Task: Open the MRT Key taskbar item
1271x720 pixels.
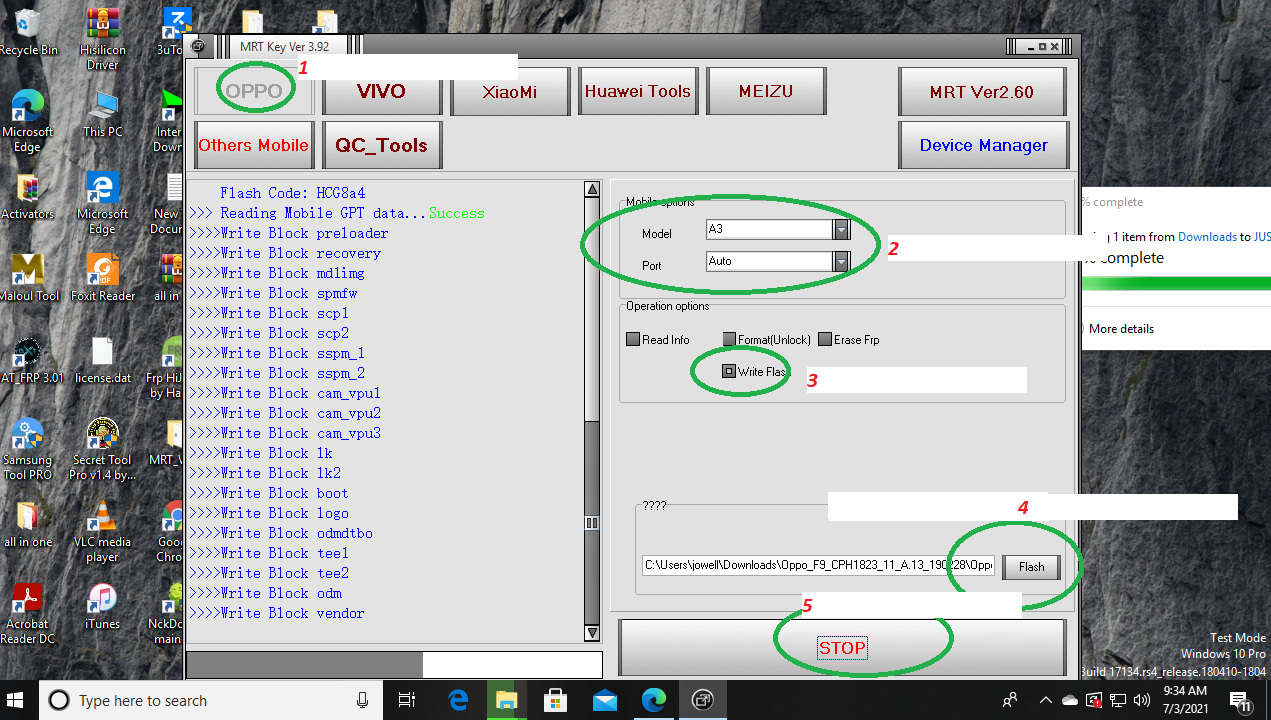Action: 703,700
